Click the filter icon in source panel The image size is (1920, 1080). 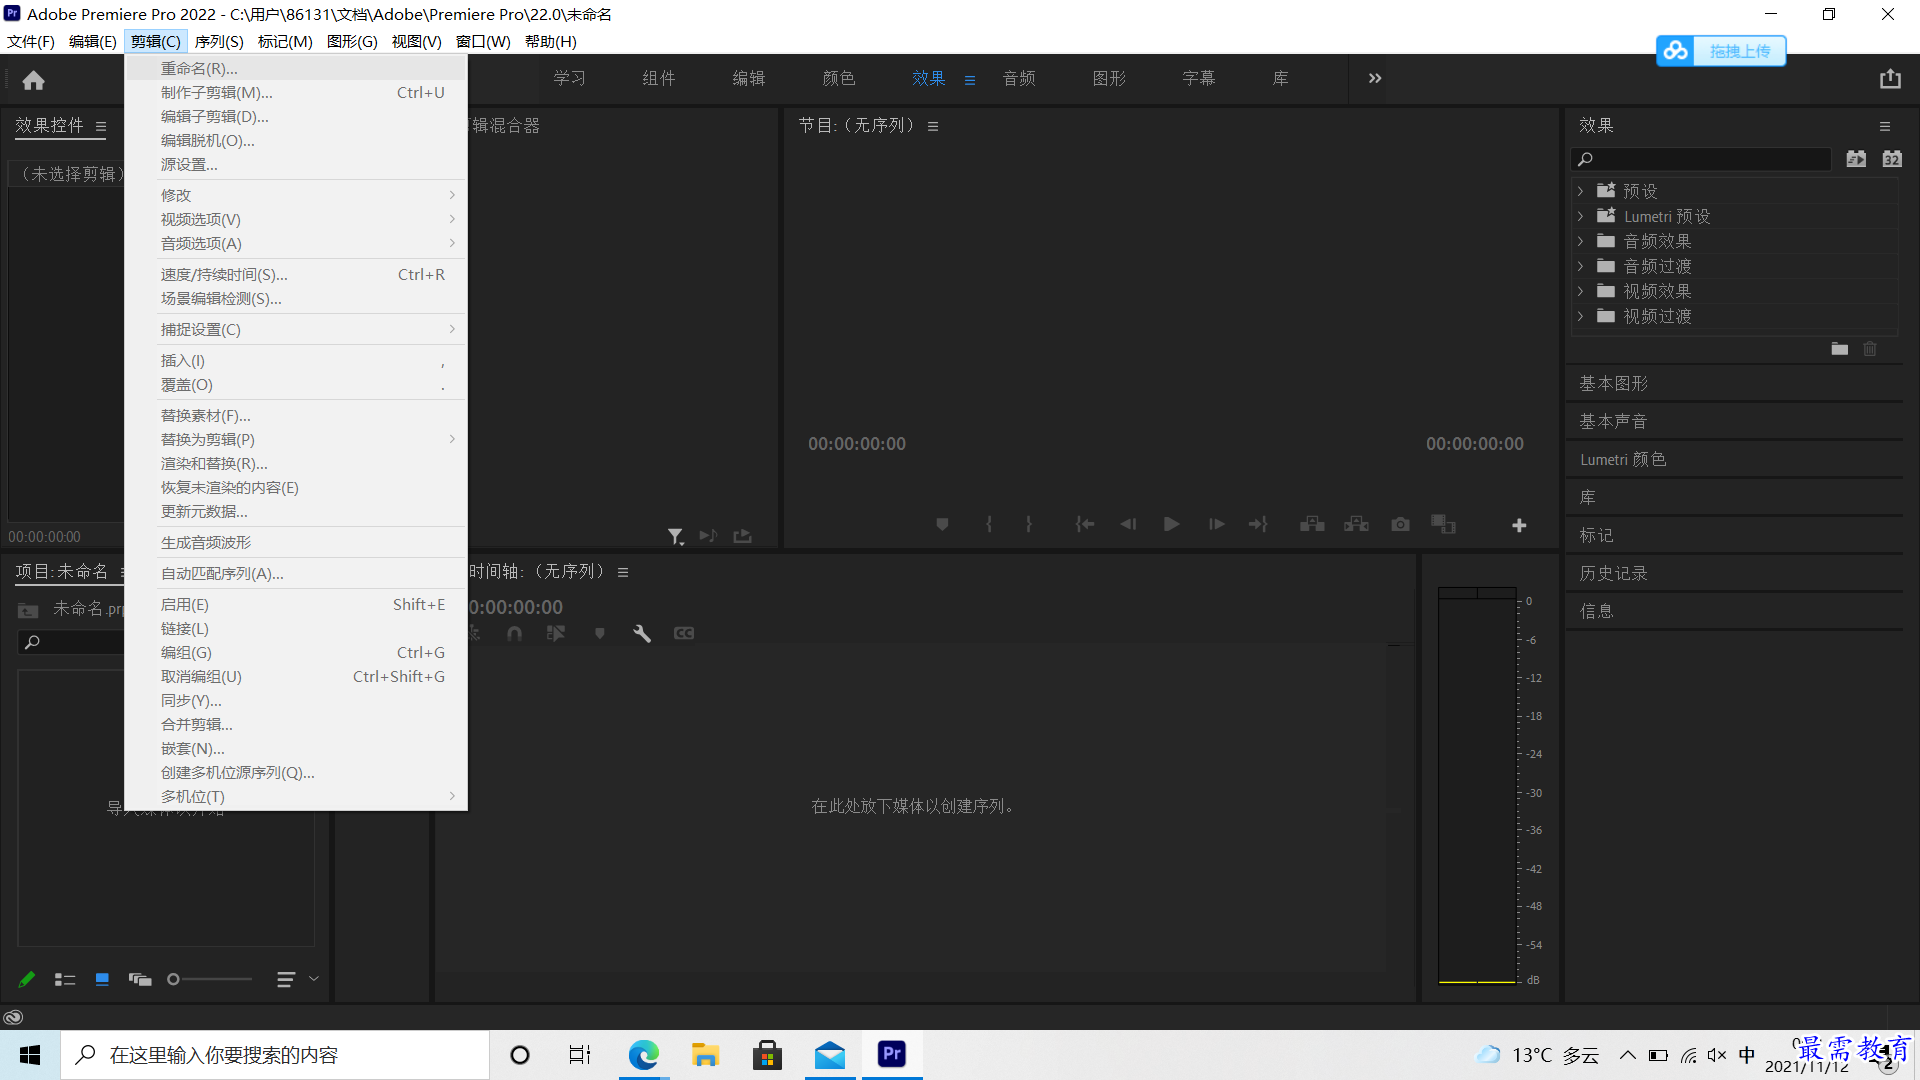(675, 537)
